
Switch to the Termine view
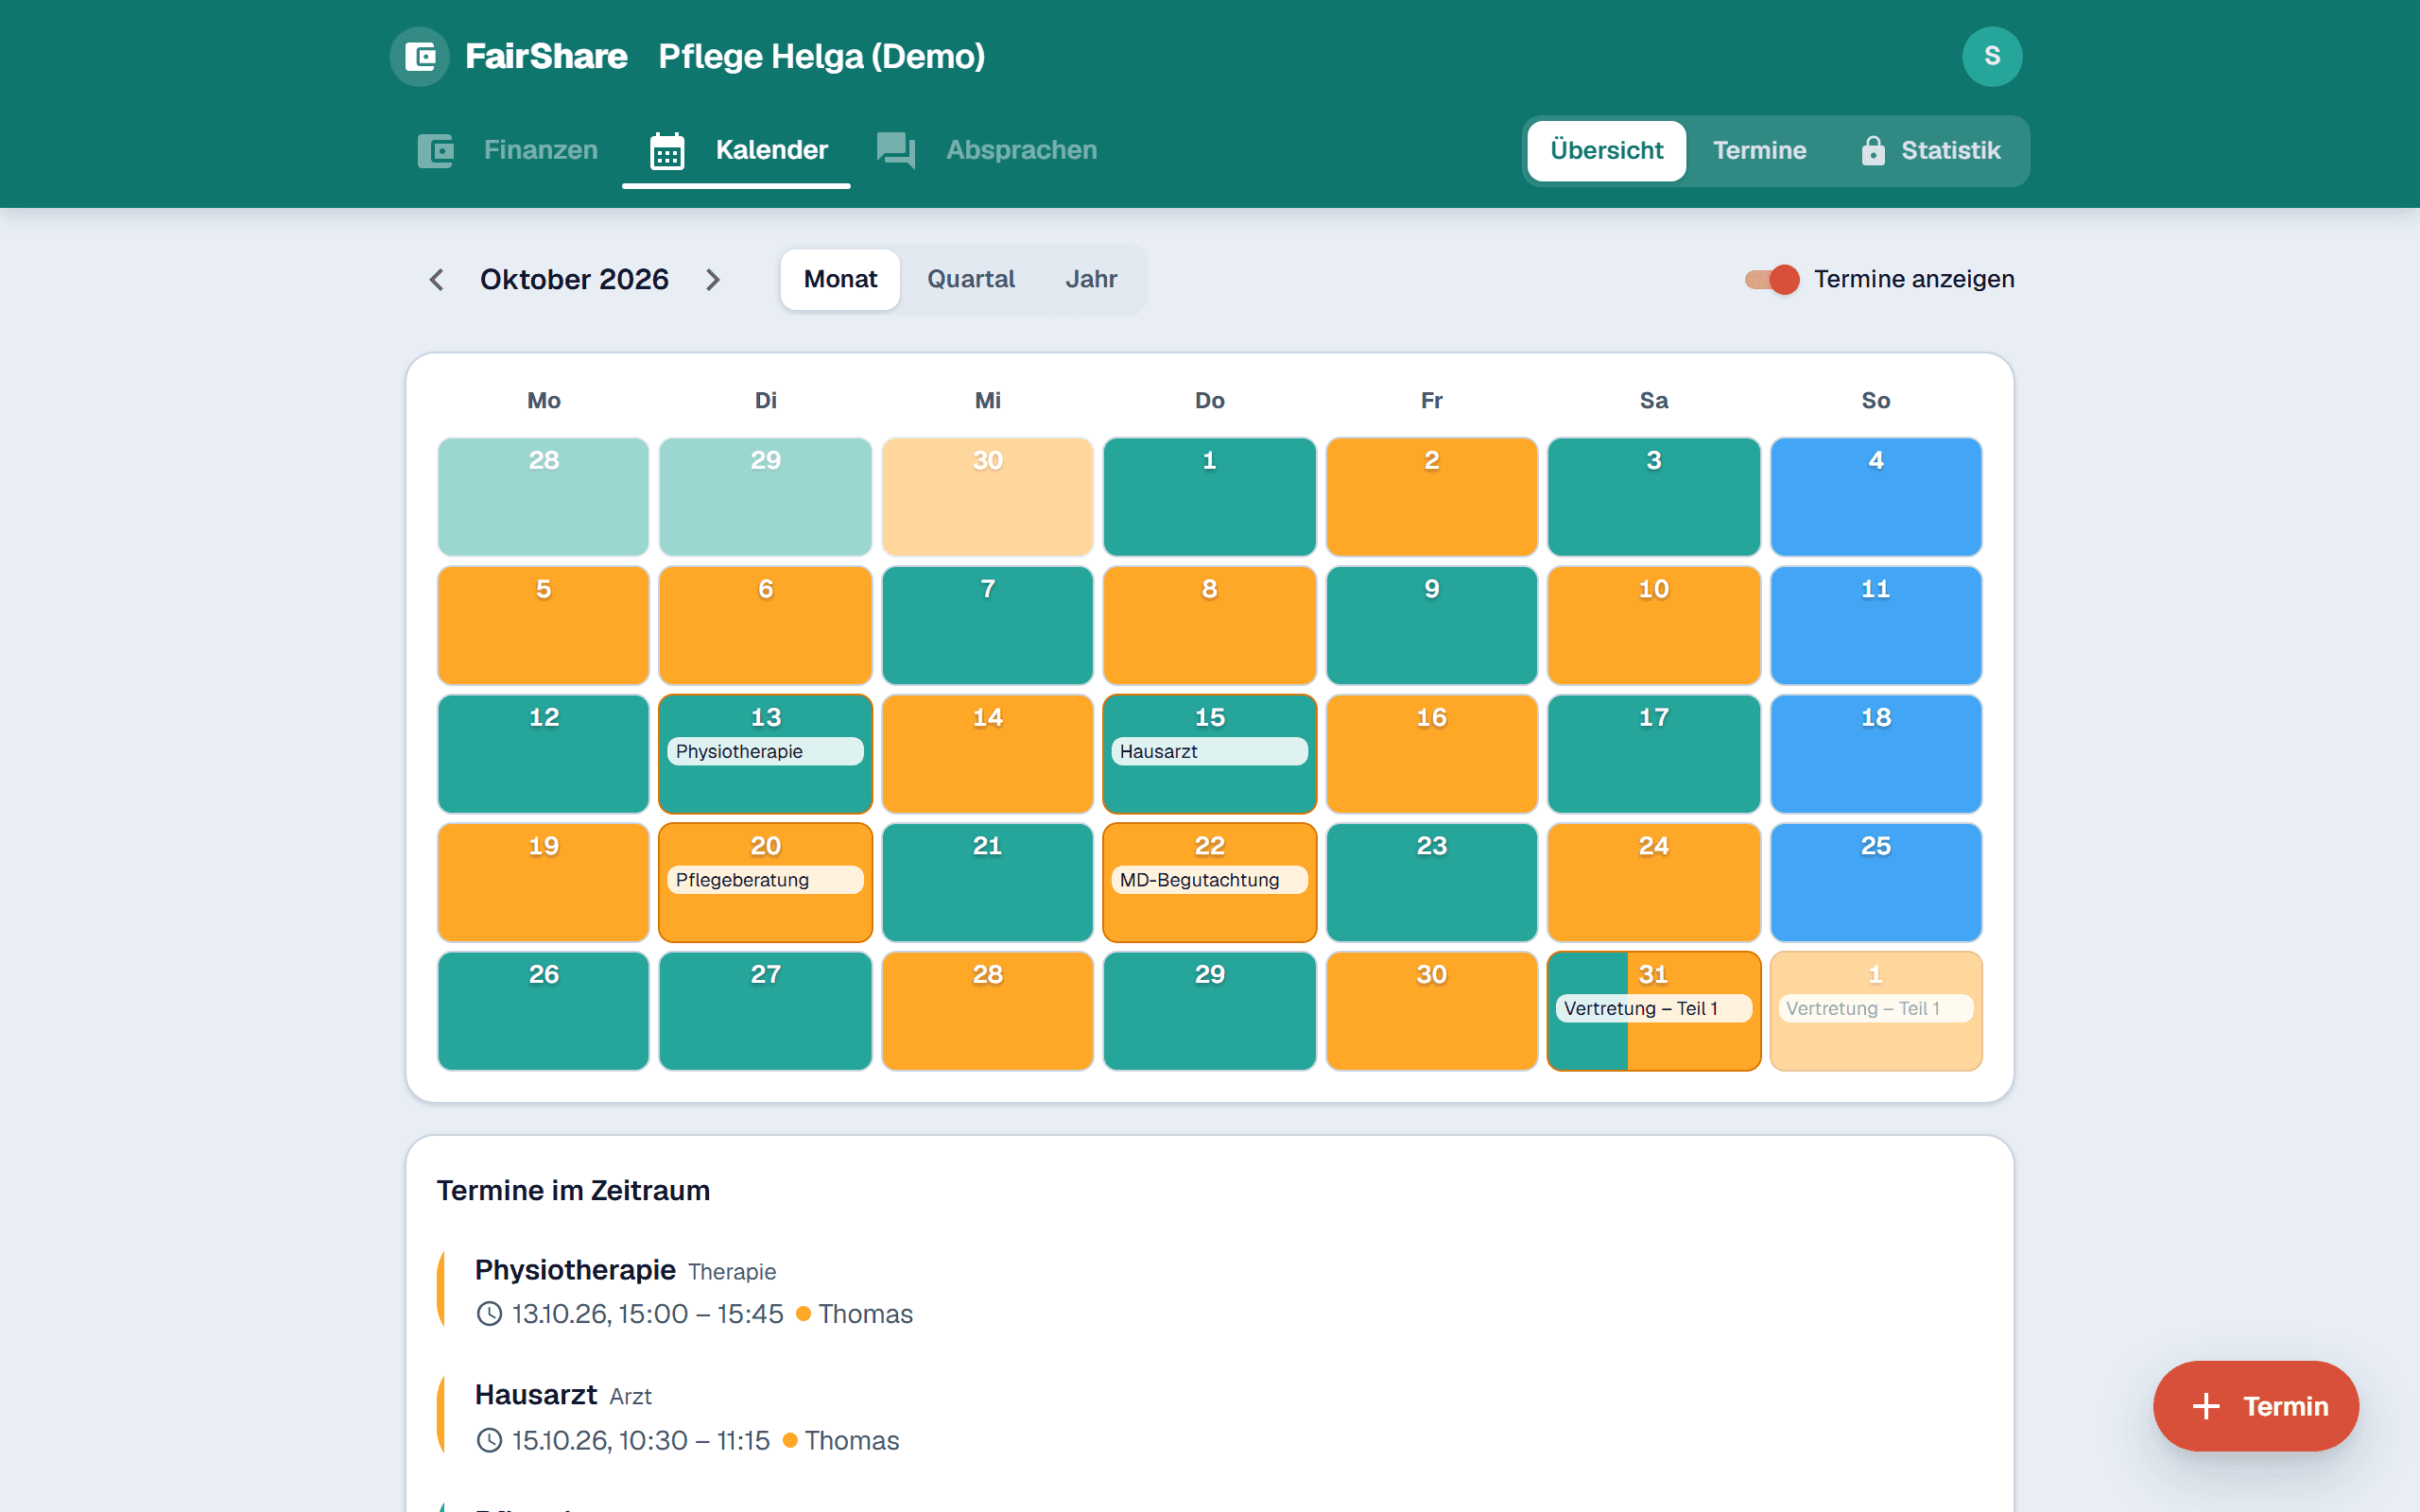[x=1759, y=151]
